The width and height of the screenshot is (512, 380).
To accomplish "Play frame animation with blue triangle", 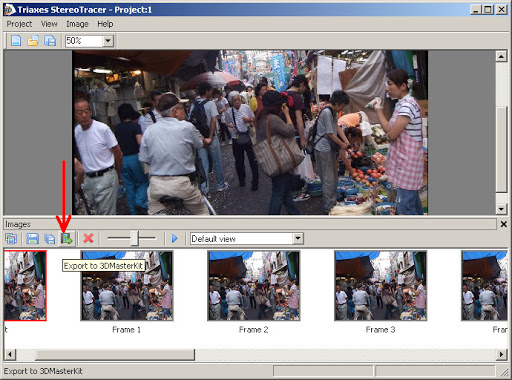I will [174, 239].
